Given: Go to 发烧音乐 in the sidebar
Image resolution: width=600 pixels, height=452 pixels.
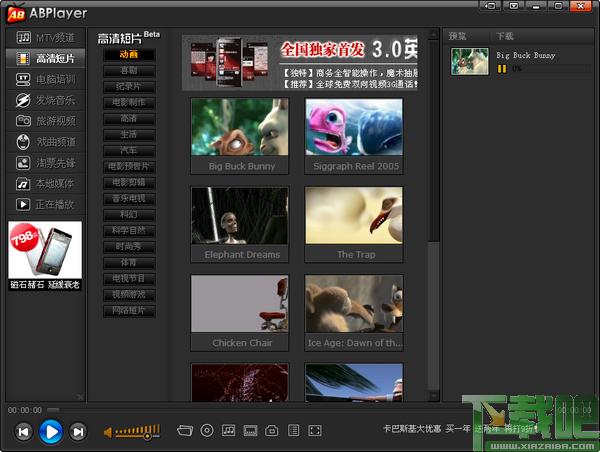Looking at the screenshot, I should [x=46, y=100].
